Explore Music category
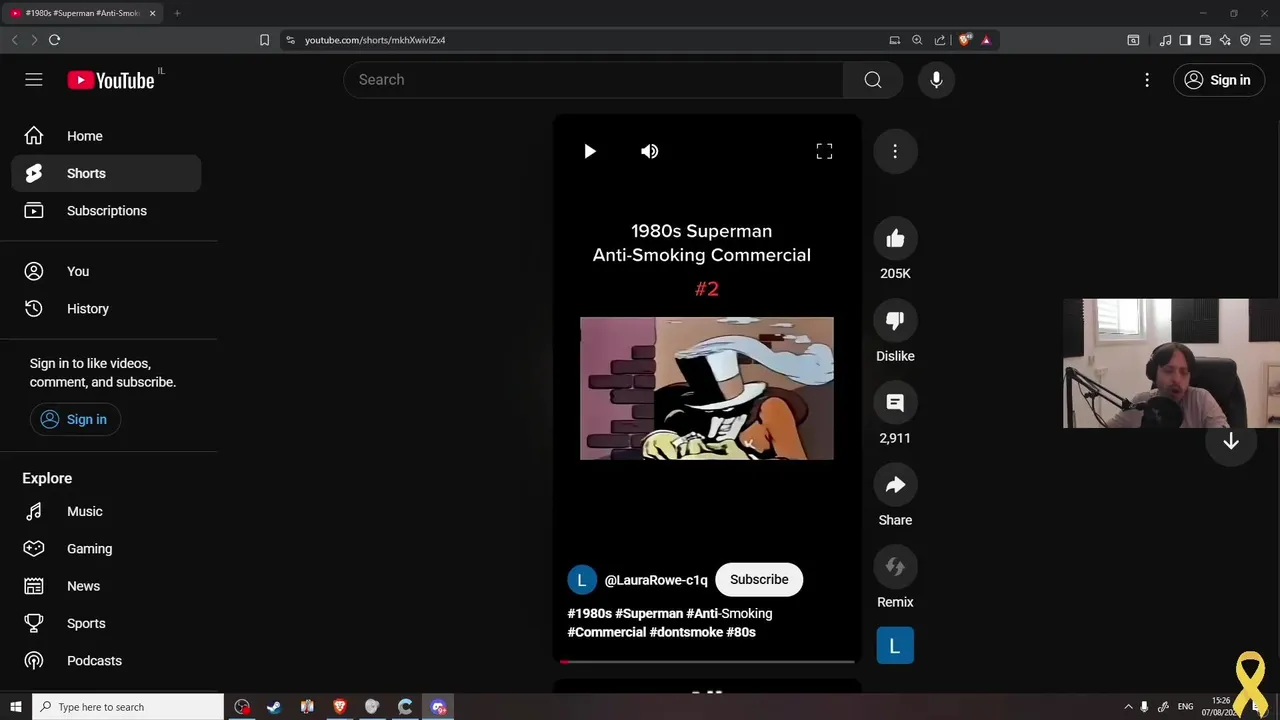 point(107,511)
